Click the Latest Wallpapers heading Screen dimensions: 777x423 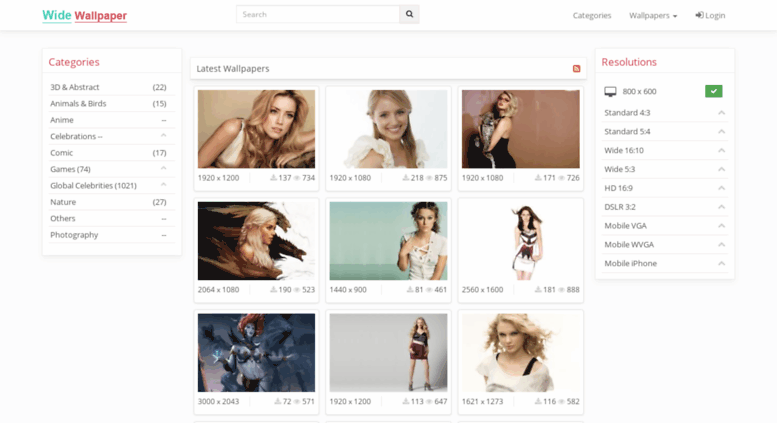[x=232, y=68]
